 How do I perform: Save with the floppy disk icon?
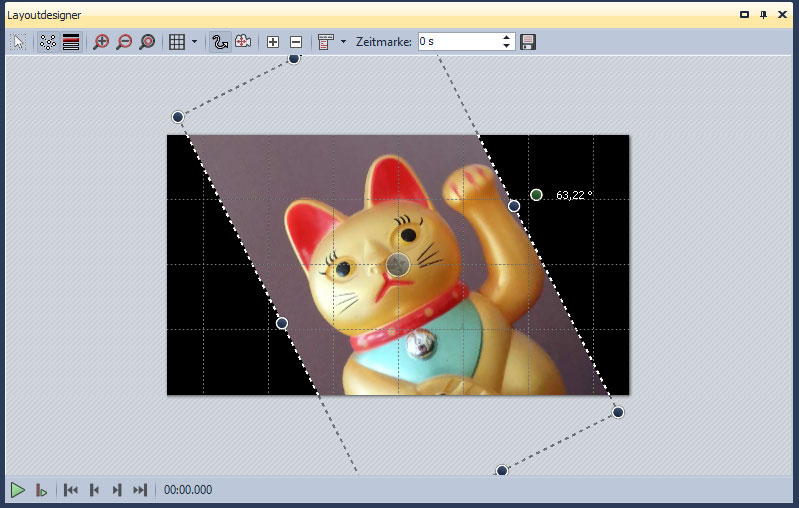(528, 42)
